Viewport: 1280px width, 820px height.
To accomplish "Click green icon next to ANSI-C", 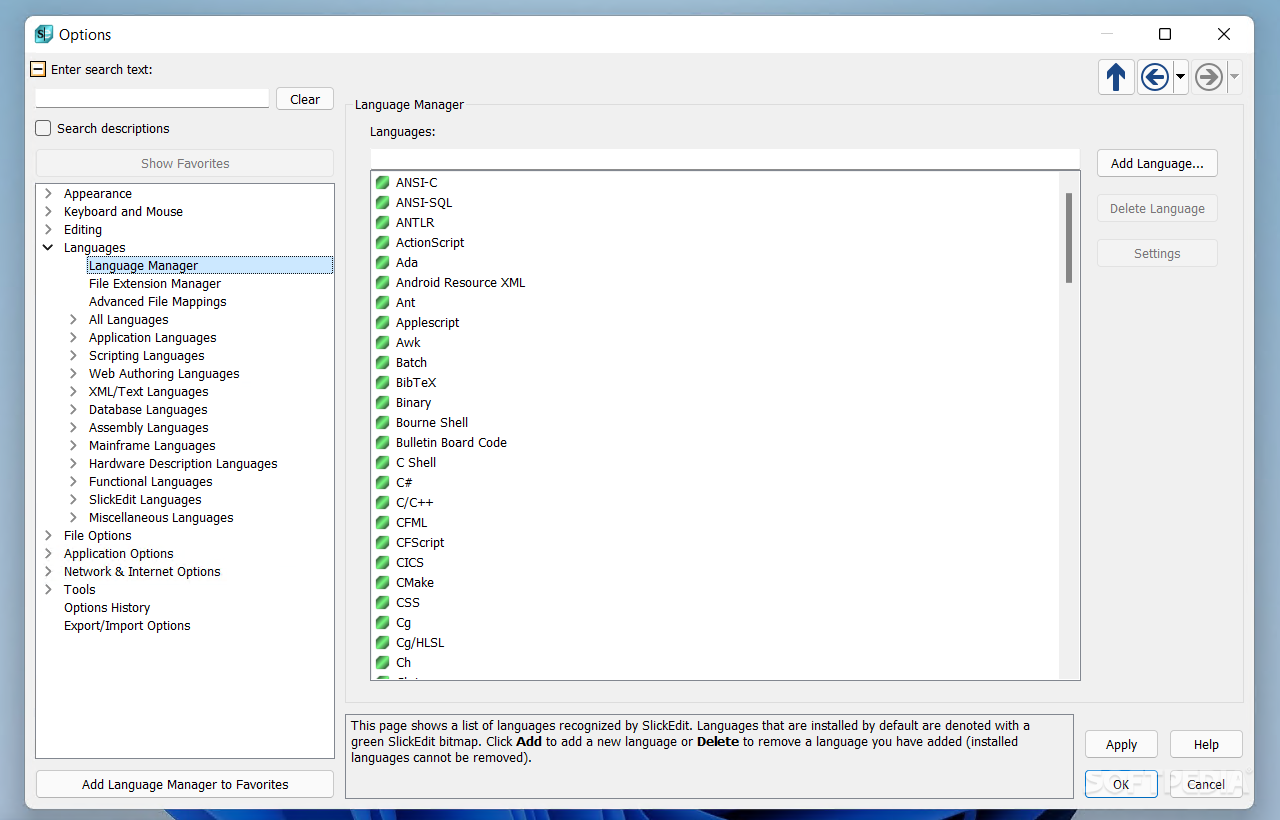I will point(382,183).
